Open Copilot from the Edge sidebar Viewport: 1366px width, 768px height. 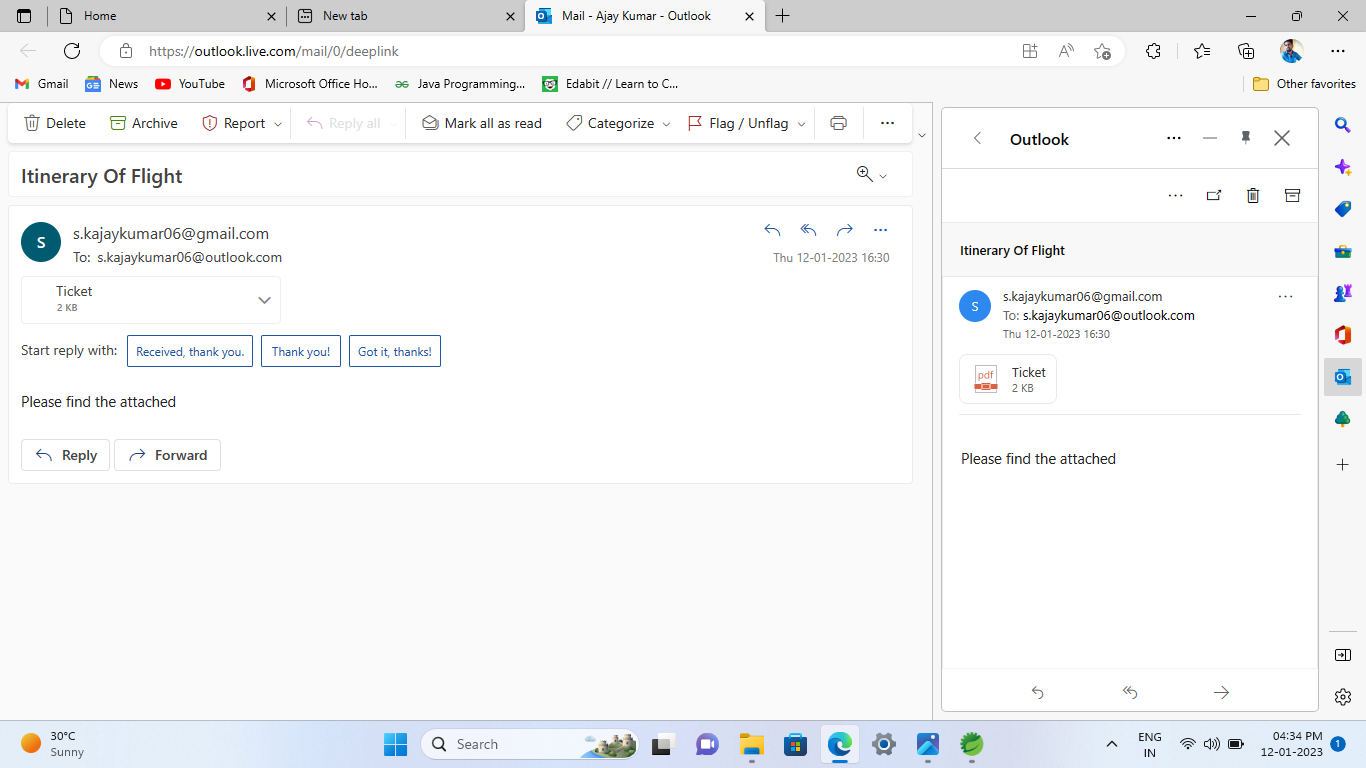click(x=1342, y=167)
